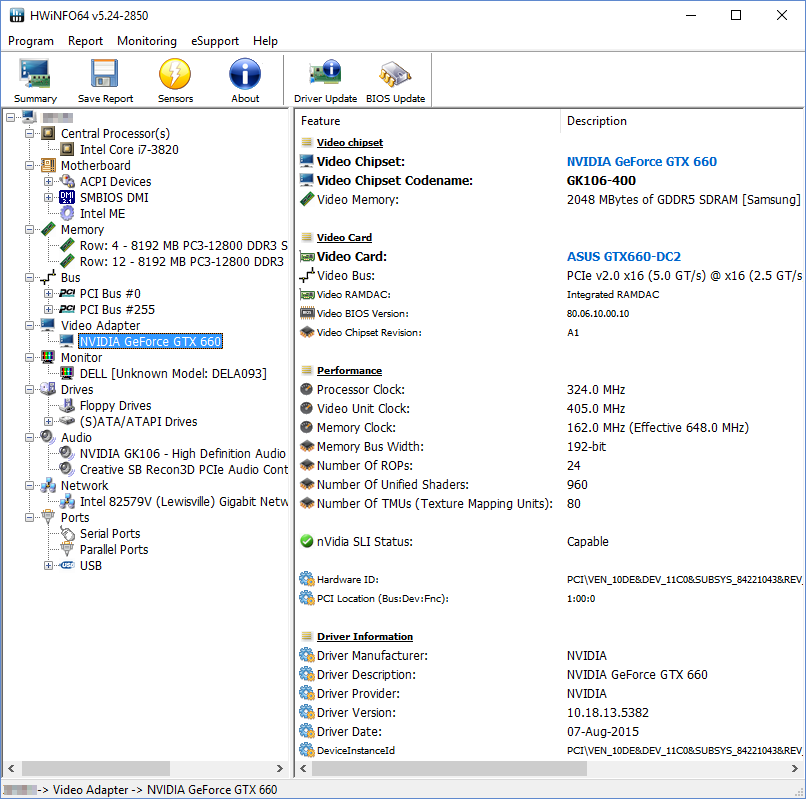This screenshot has height=799, width=806.
Task: Click the Network icon in tree
Action: 48,485
